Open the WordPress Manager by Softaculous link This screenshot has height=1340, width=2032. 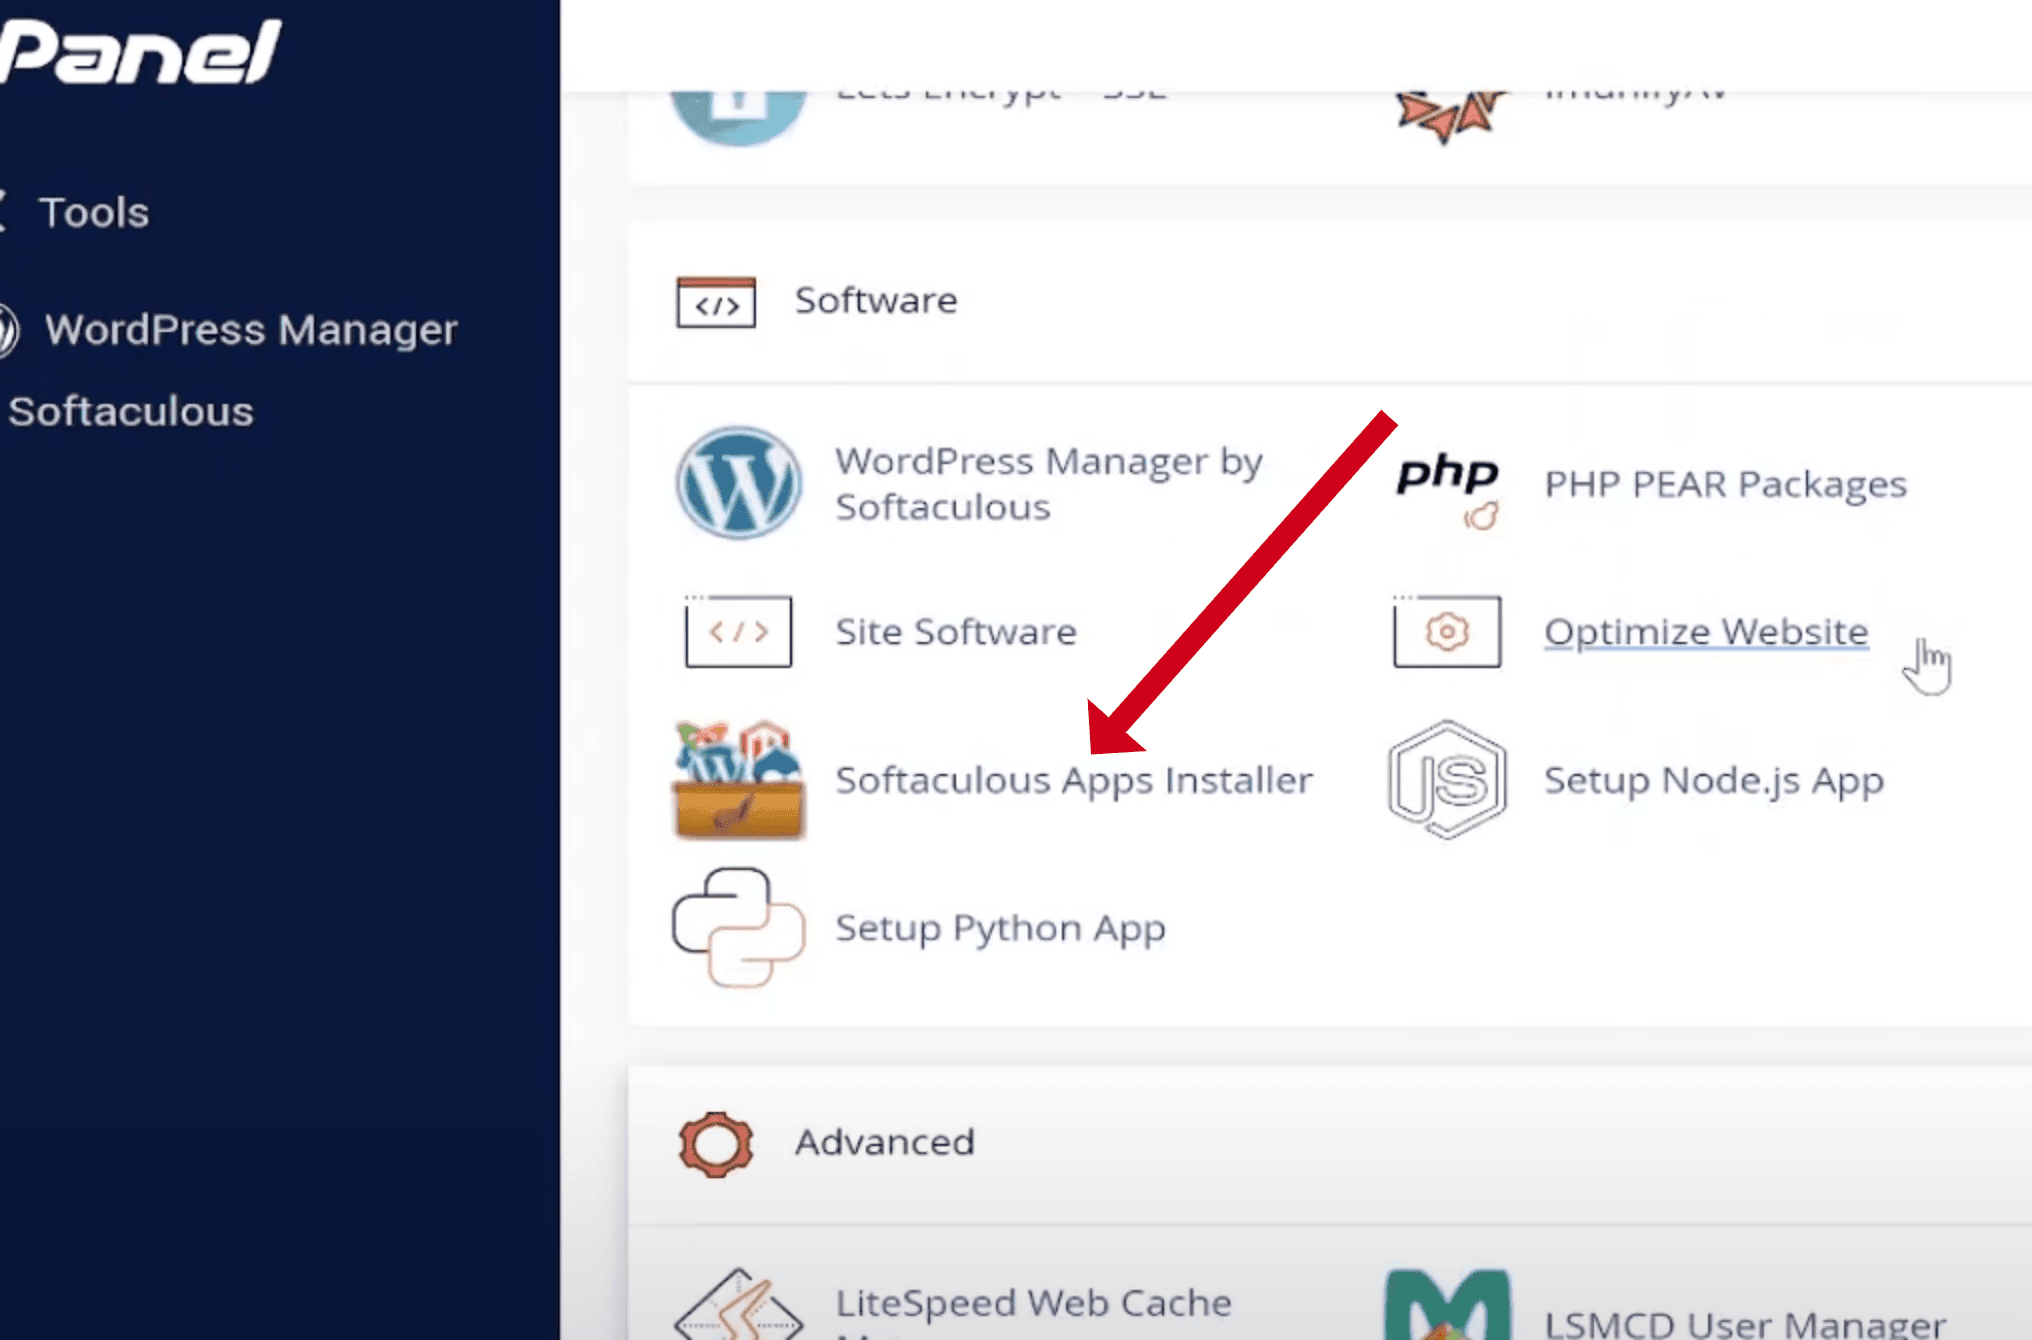click(1049, 484)
